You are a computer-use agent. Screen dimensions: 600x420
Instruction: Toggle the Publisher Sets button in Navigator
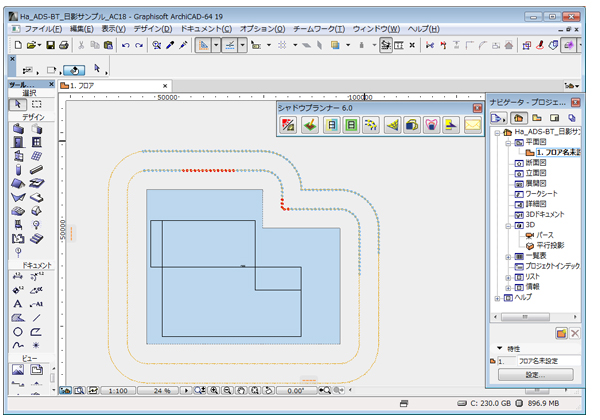click(x=572, y=118)
